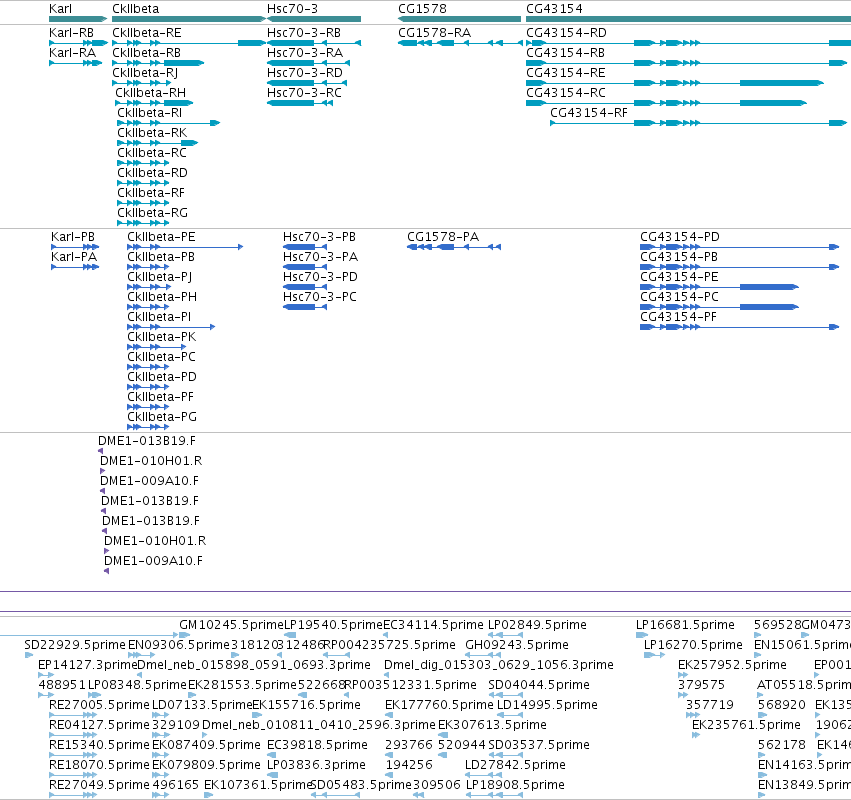Select the Hsc70-3 gene label
This screenshot has height=800, width=851.
pos(293,9)
